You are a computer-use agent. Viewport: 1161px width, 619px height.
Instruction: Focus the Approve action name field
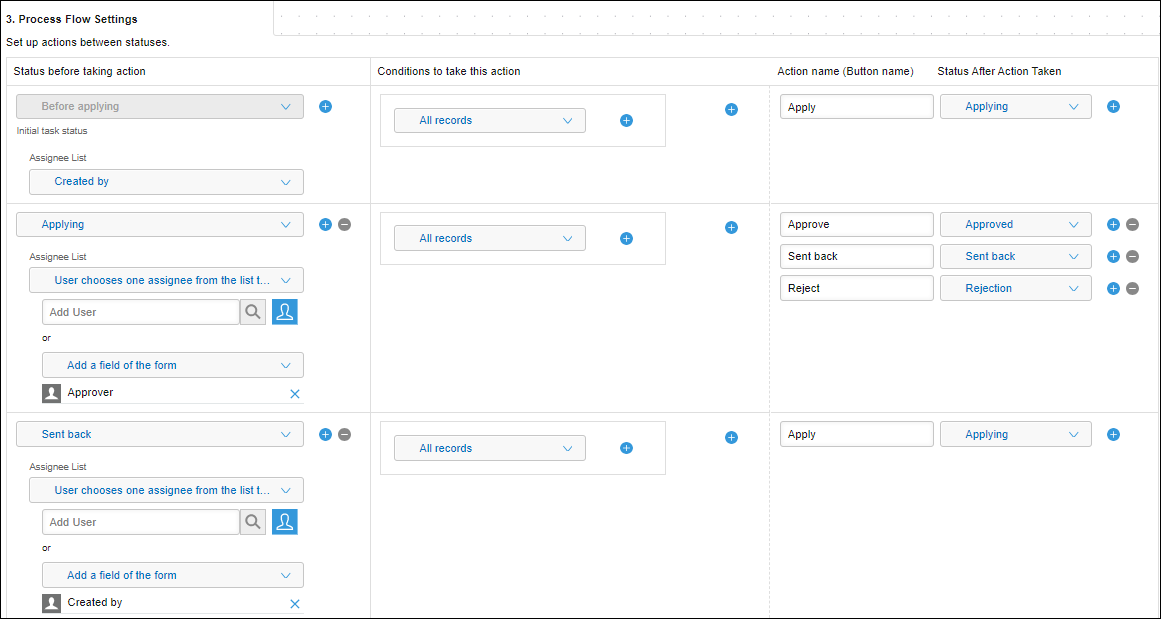[857, 224]
